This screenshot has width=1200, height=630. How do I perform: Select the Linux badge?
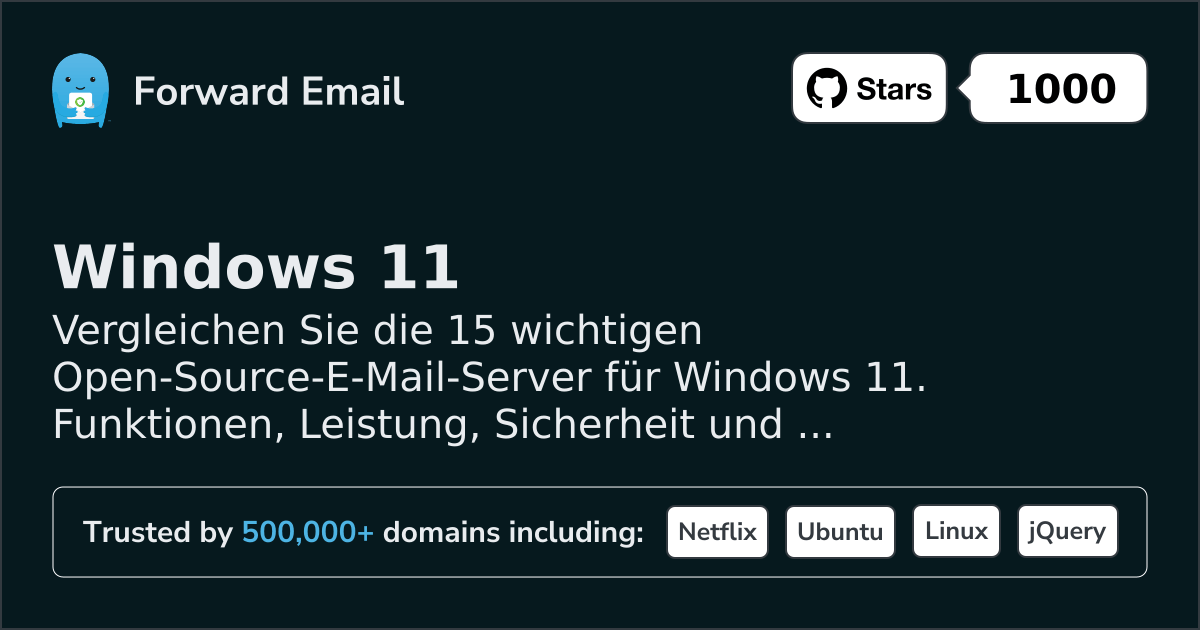(956, 532)
